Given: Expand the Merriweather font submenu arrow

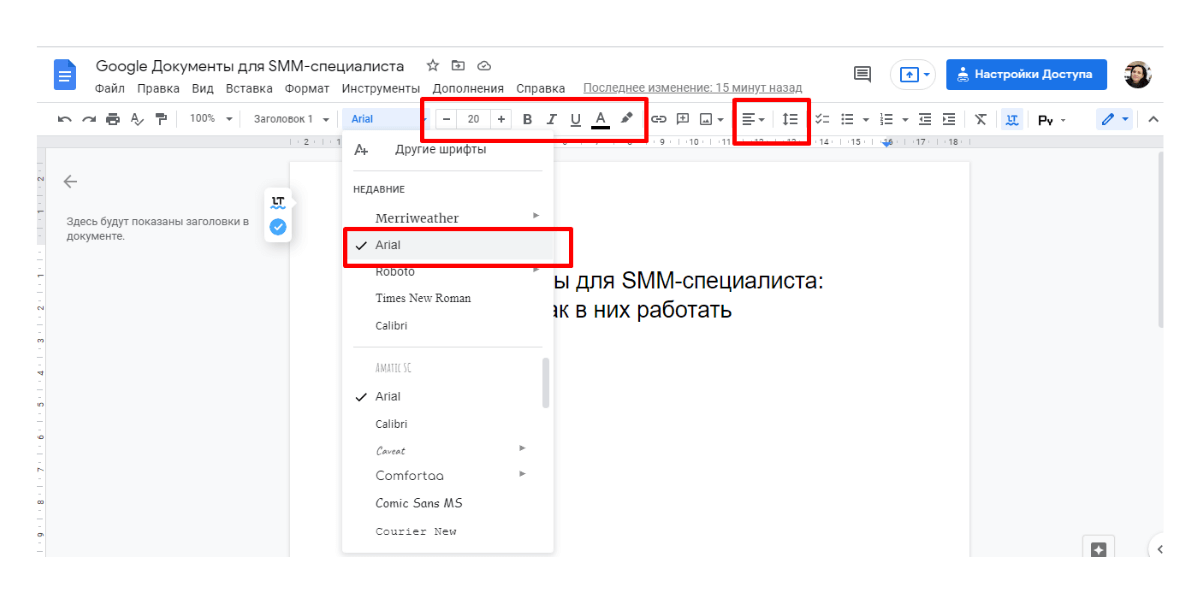Looking at the screenshot, I should pos(536,216).
